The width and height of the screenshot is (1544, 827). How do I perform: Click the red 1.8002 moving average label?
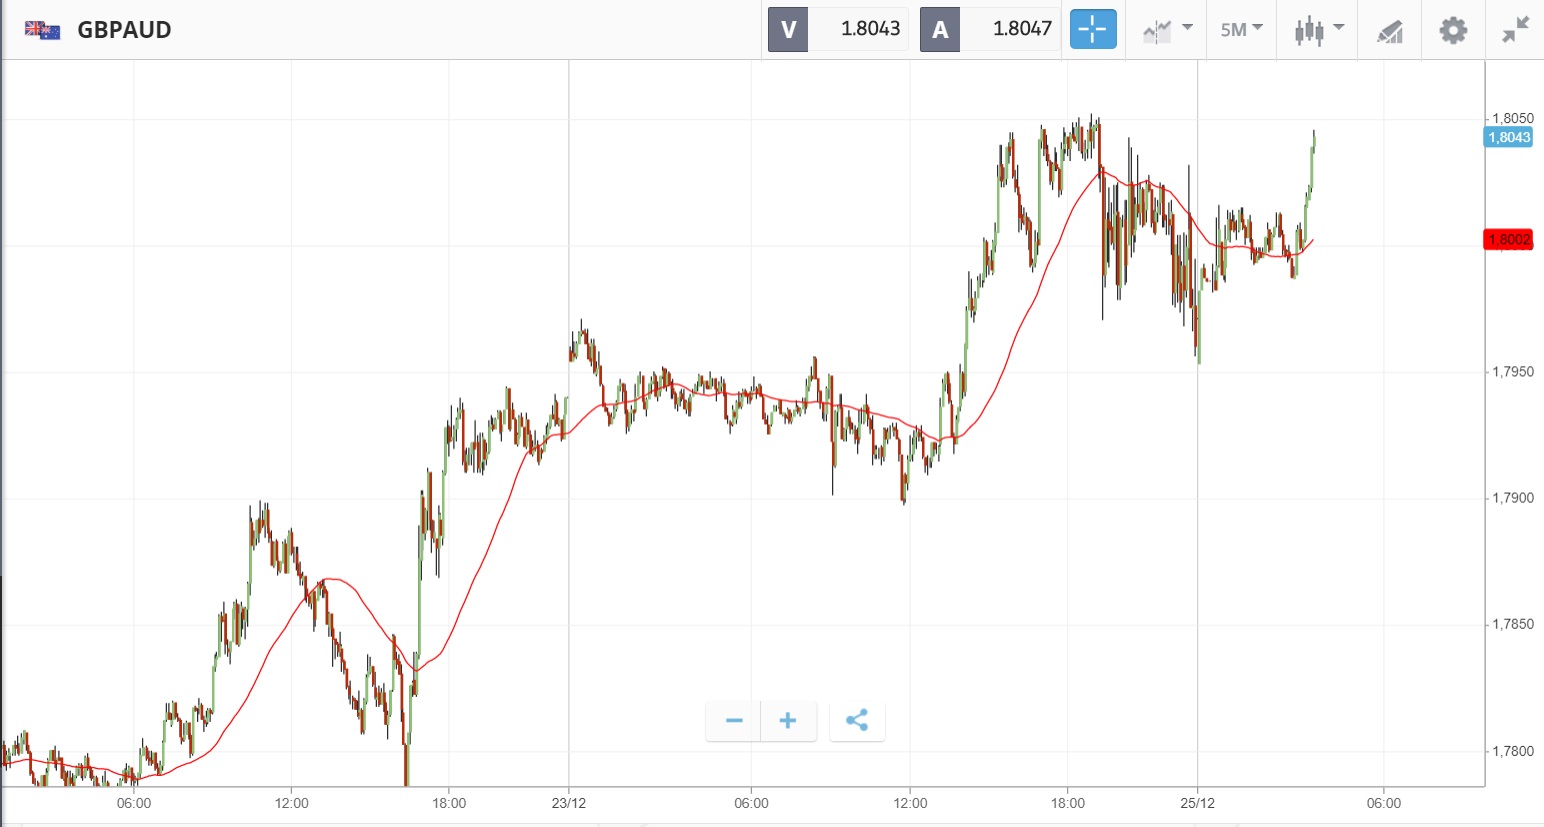click(1509, 239)
